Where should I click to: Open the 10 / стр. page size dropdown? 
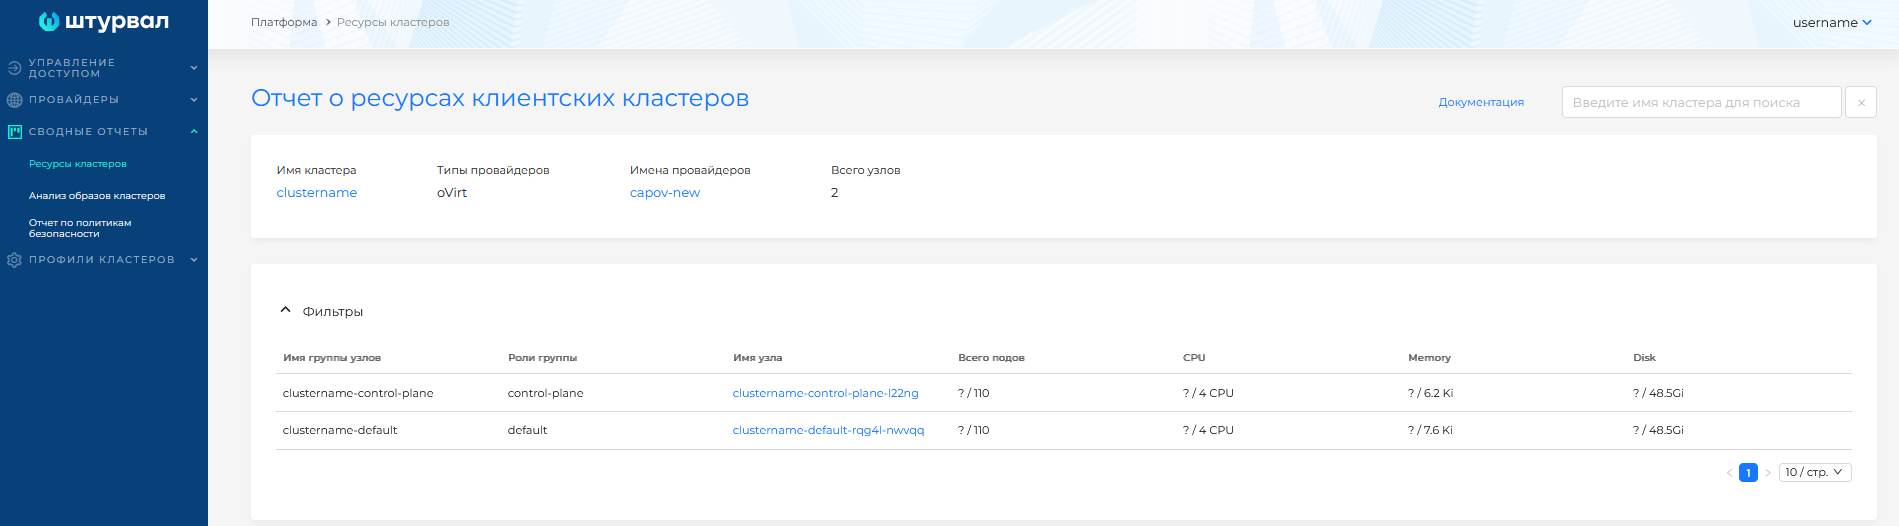coord(1815,472)
